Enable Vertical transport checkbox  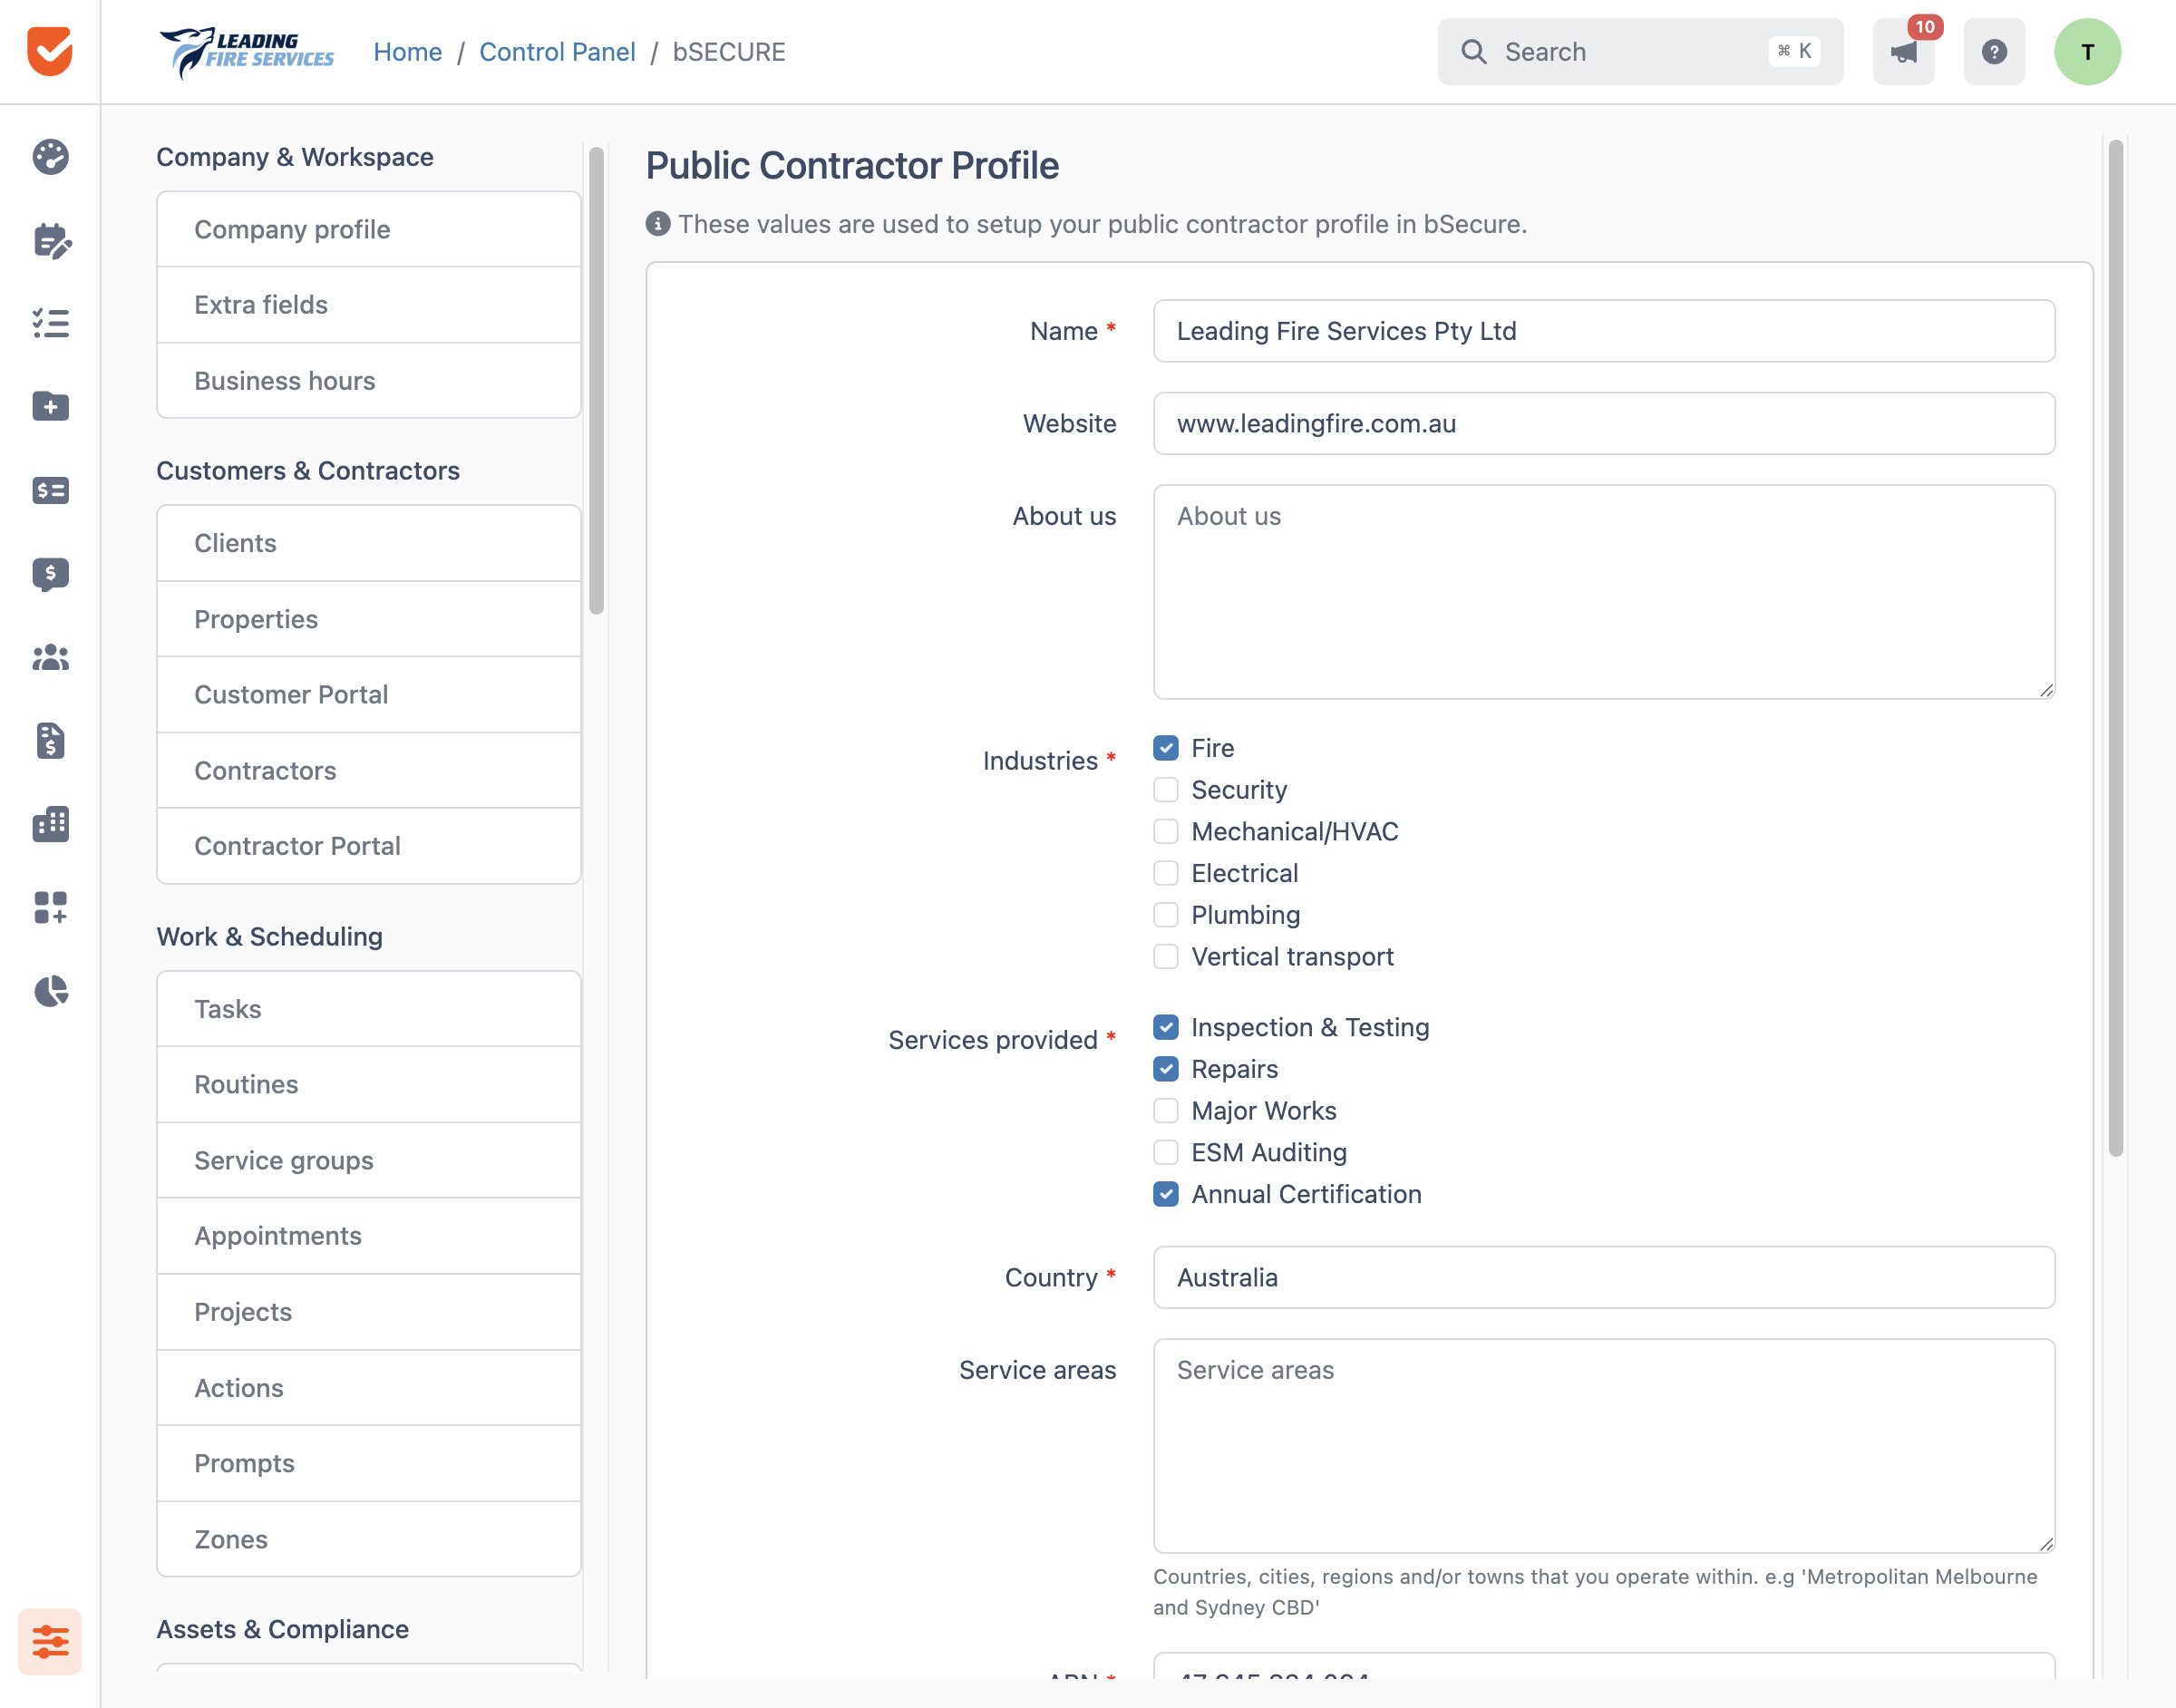[x=1165, y=956]
